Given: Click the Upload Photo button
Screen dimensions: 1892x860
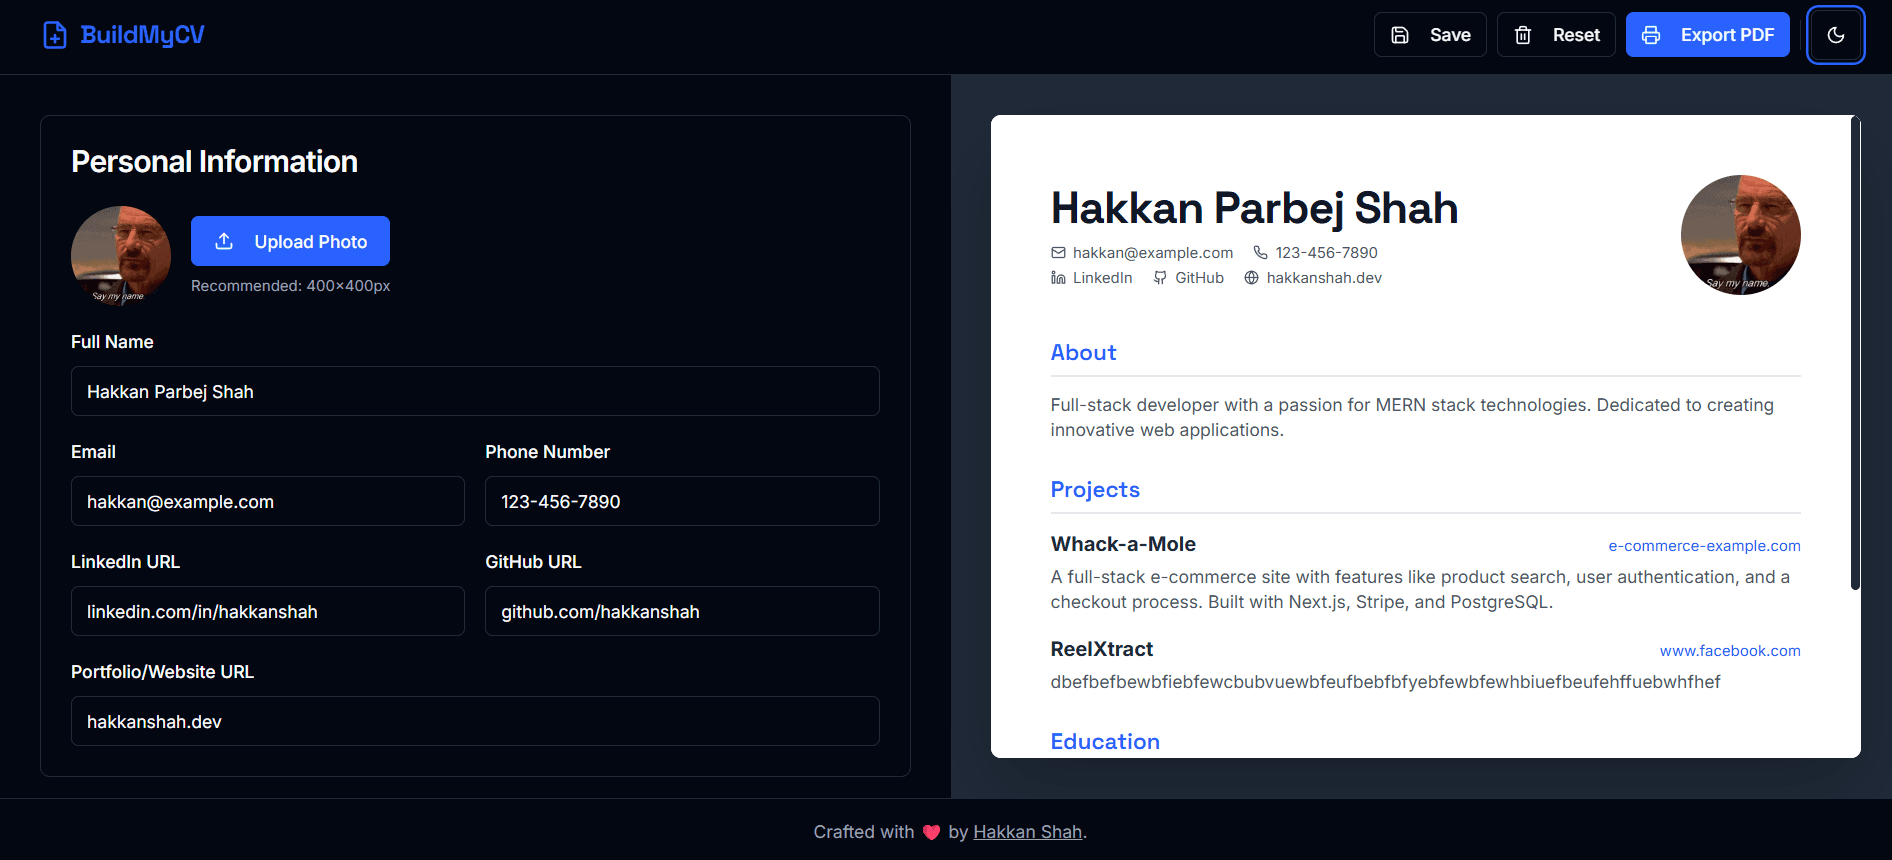Looking at the screenshot, I should pos(290,241).
